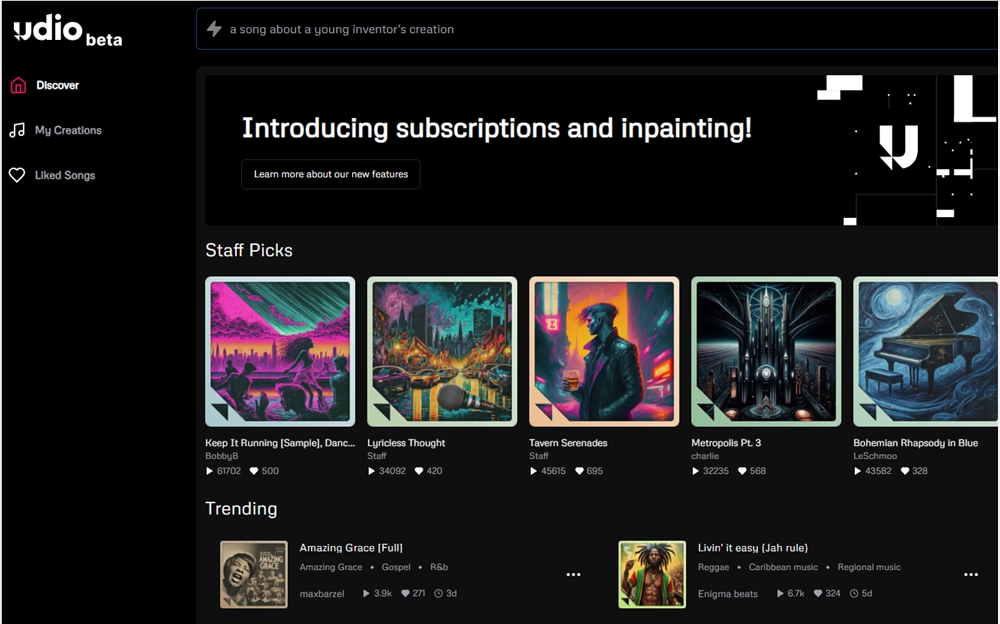Open three-dot menu for Livin' it easy
The width and height of the screenshot is (1000, 624).
(x=971, y=574)
